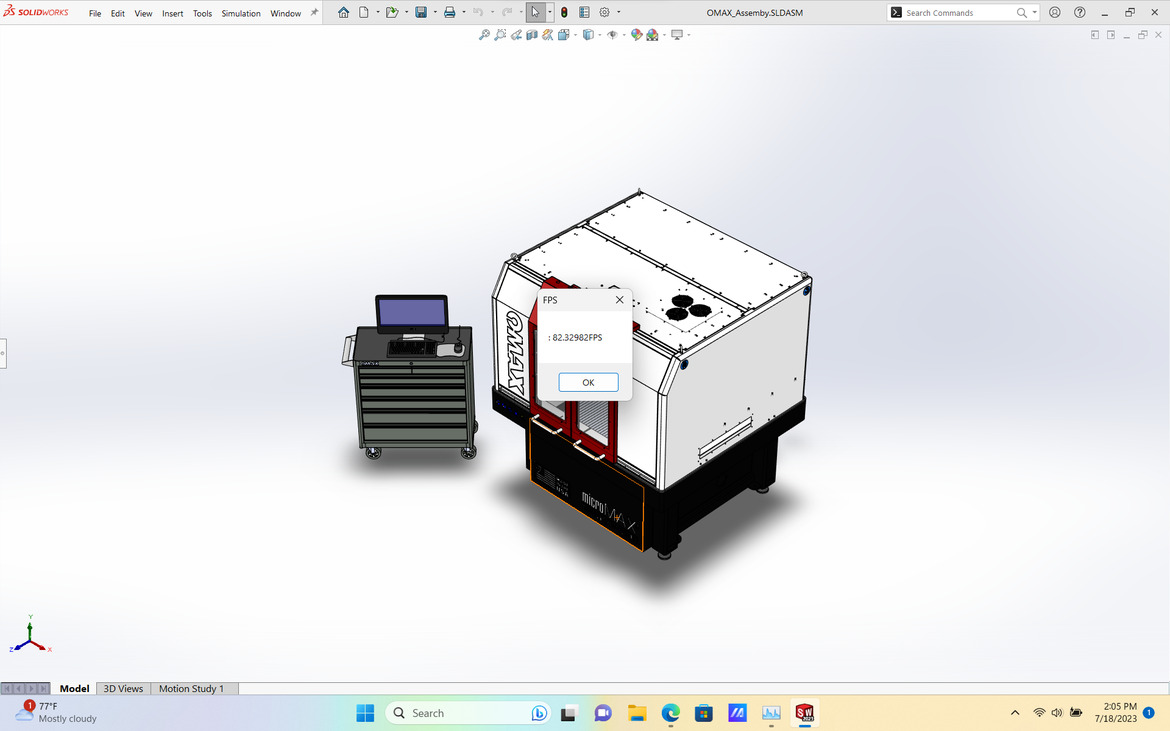Toggle the Section View icon
The width and height of the screenshot is (1170, 731).
[x=532, y=34]
